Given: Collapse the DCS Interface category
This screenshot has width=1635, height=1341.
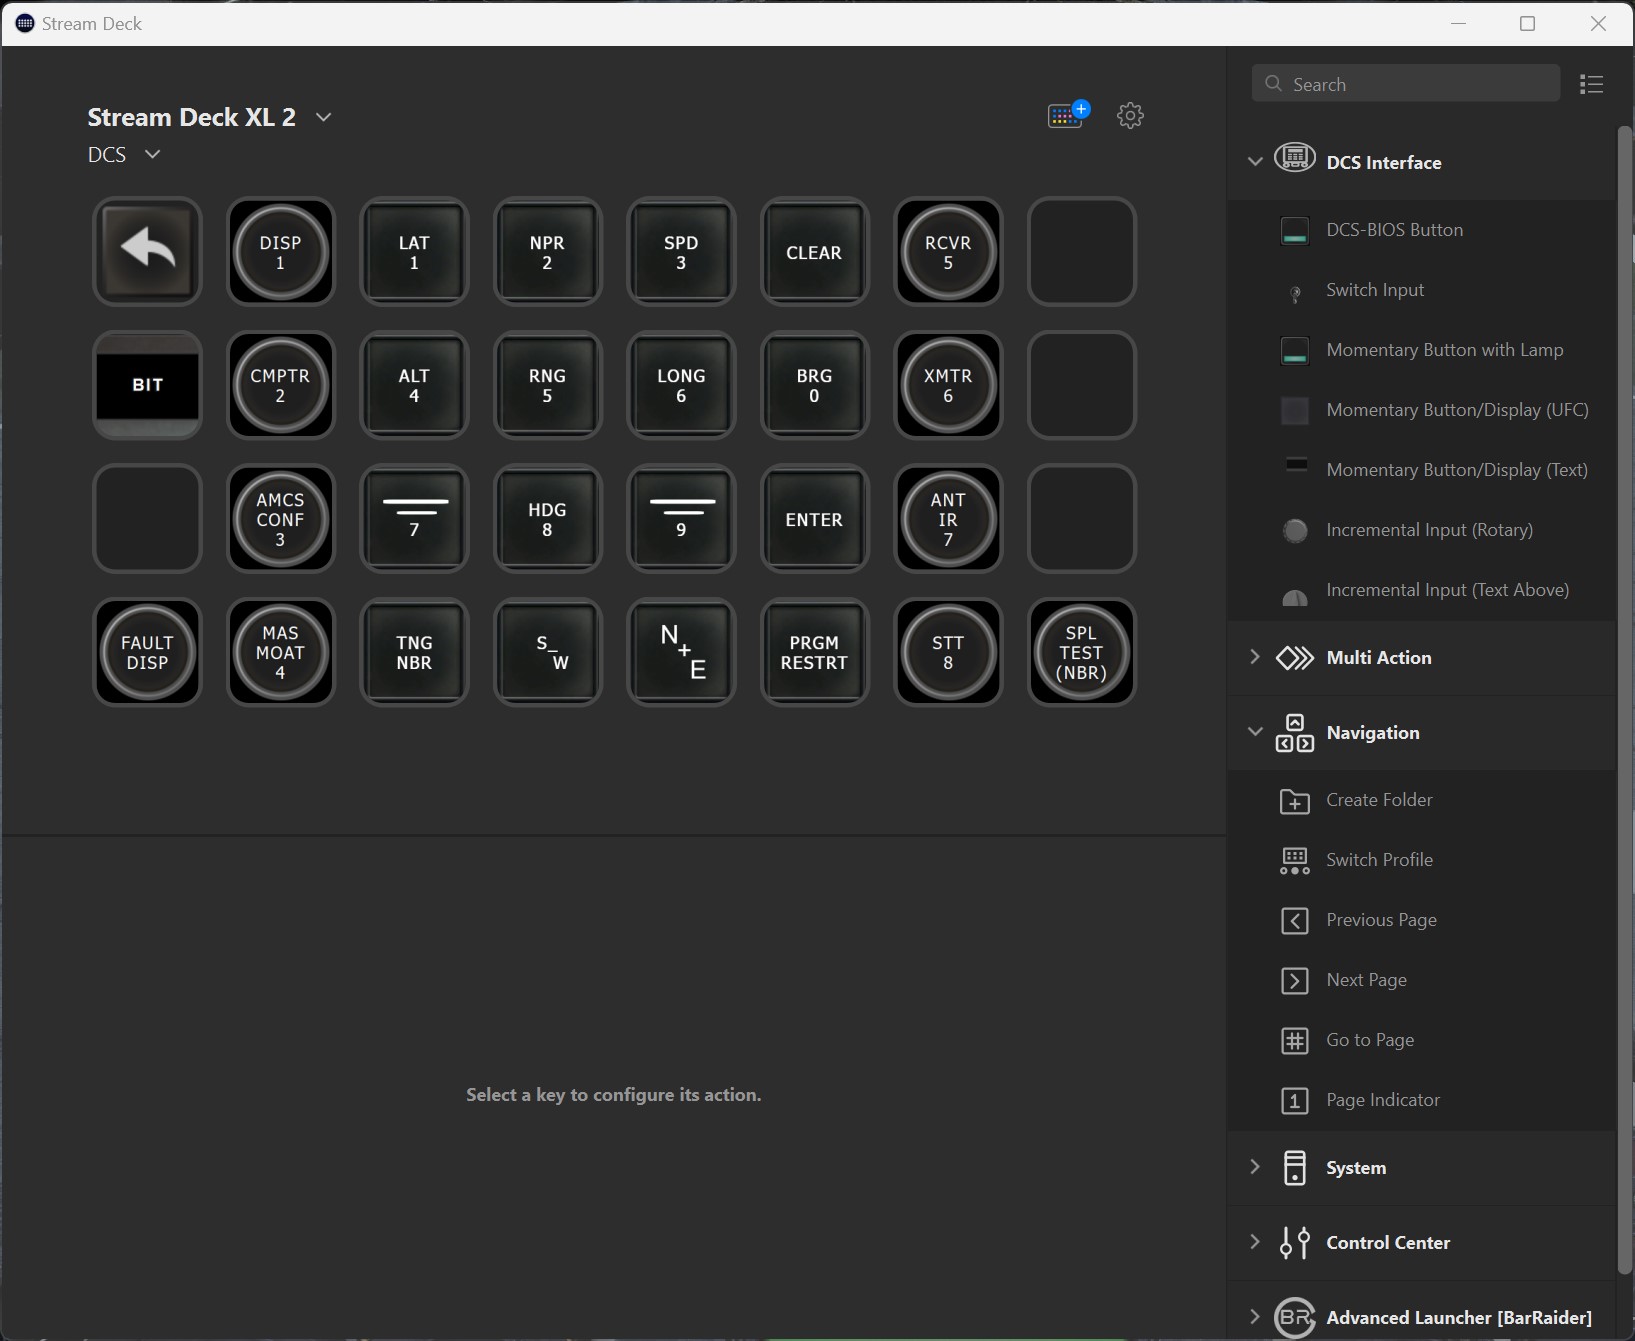Looking at the screenshot, I should coord(1255,161).
